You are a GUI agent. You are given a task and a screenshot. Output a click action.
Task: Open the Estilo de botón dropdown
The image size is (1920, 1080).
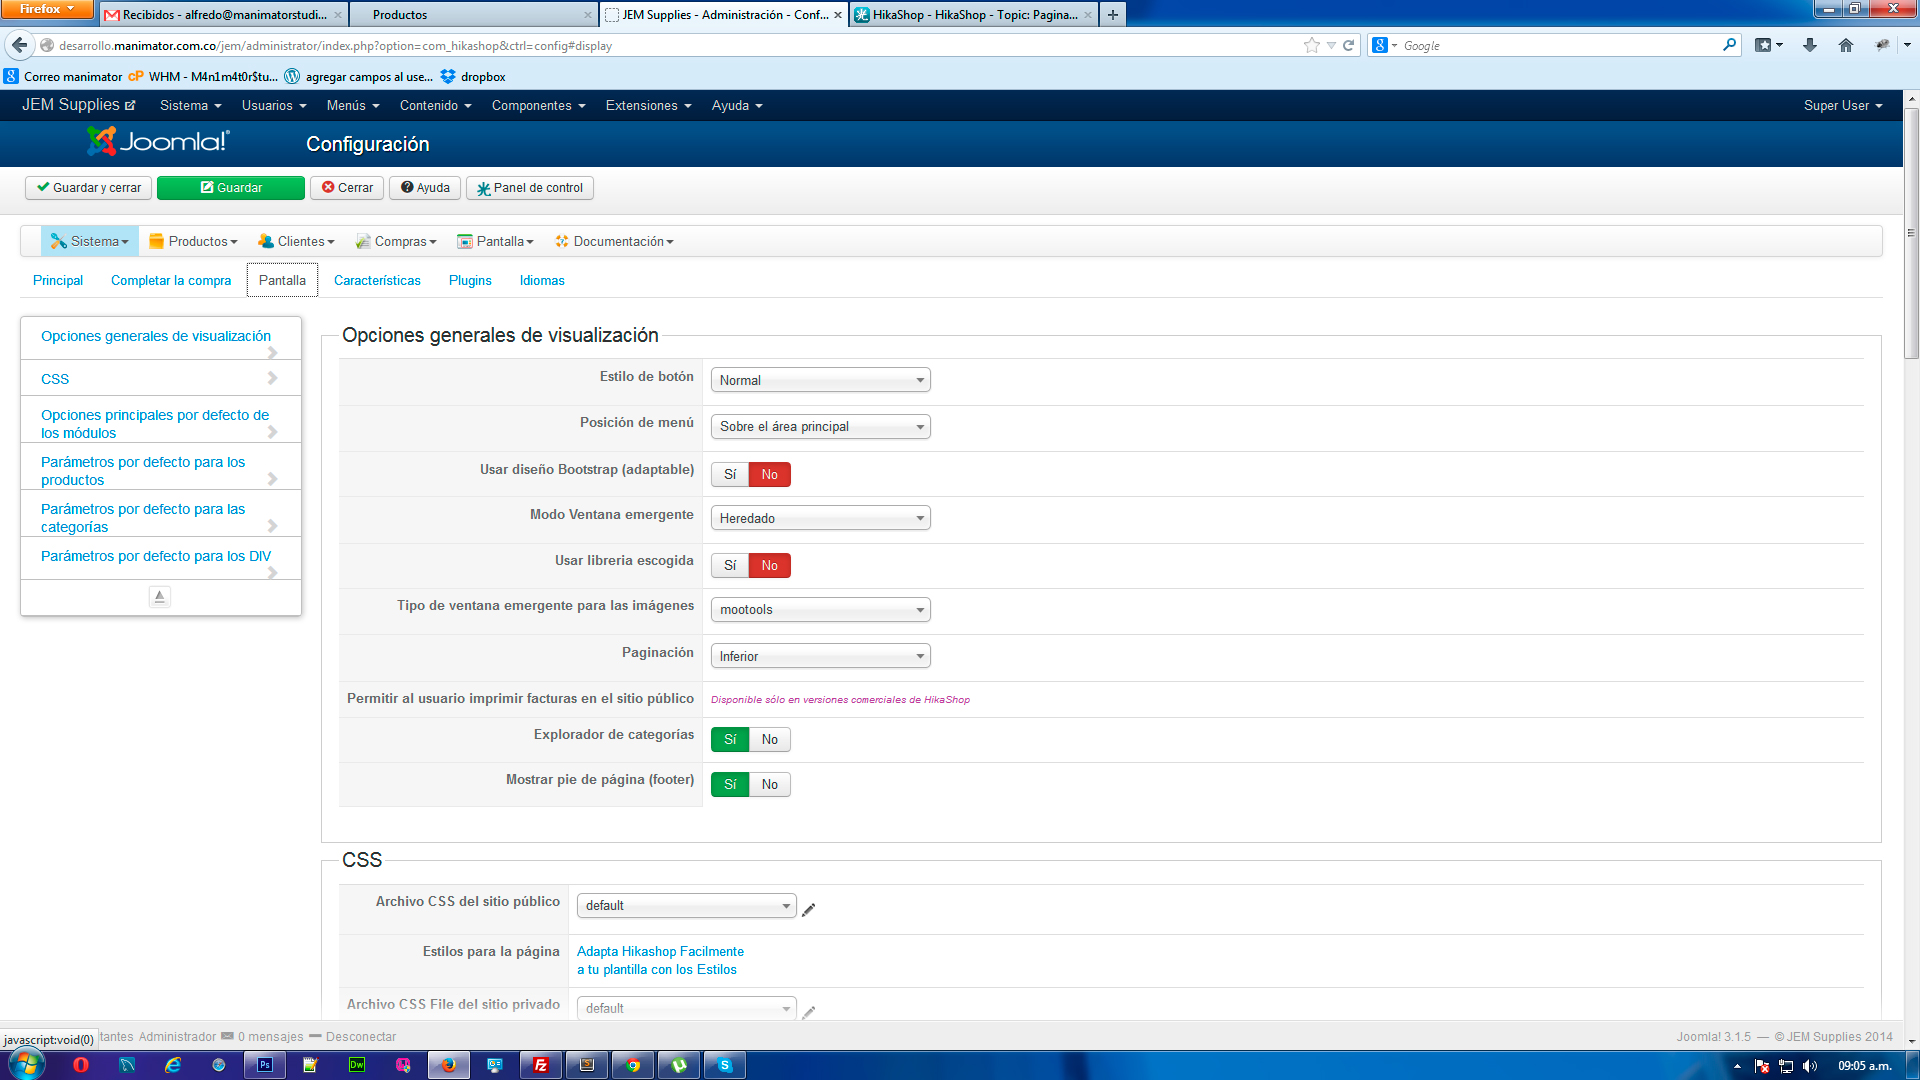pyautogui.click(x=820, y=380)
